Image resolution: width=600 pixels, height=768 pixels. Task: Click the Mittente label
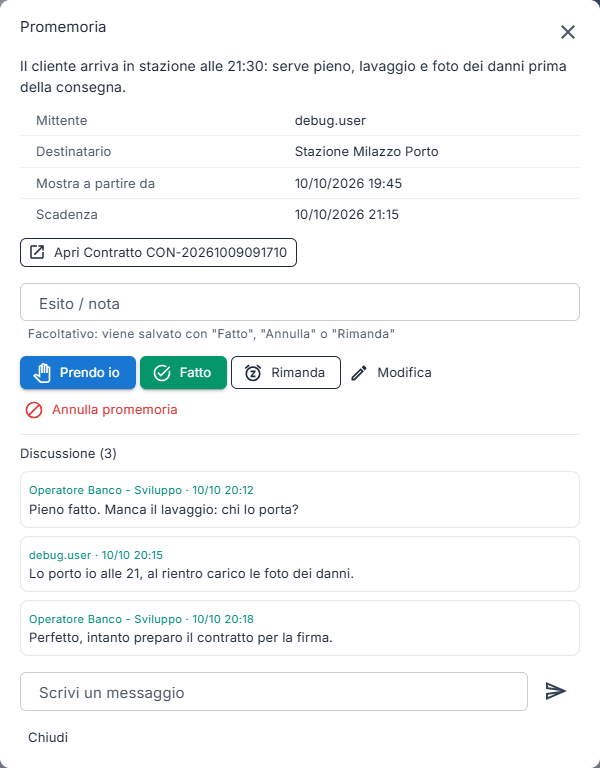pyautogui.click(x=62, y=121)
